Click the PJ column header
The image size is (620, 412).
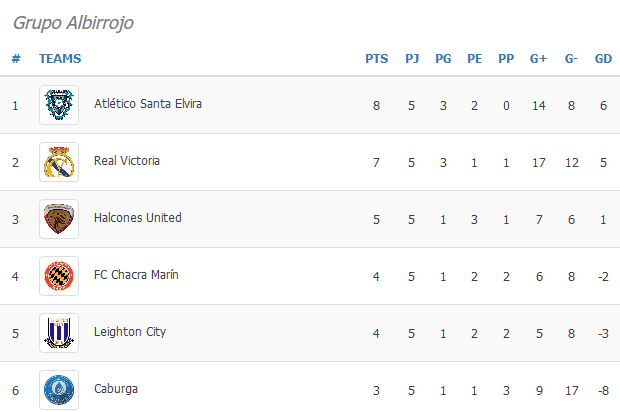[412, 59]
